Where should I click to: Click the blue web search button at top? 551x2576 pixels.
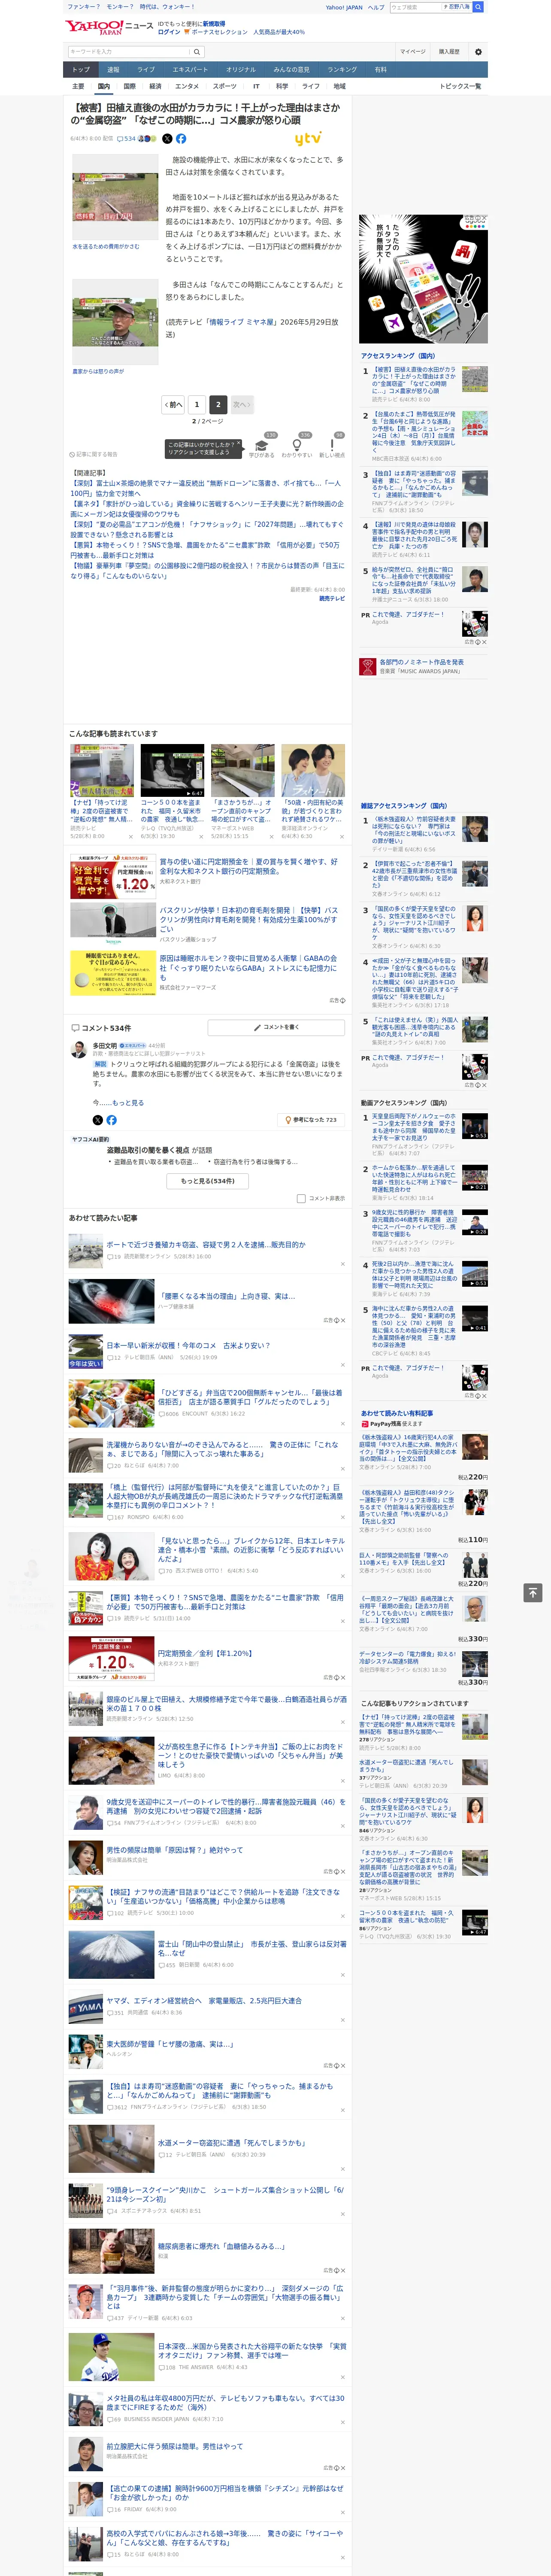478,7
